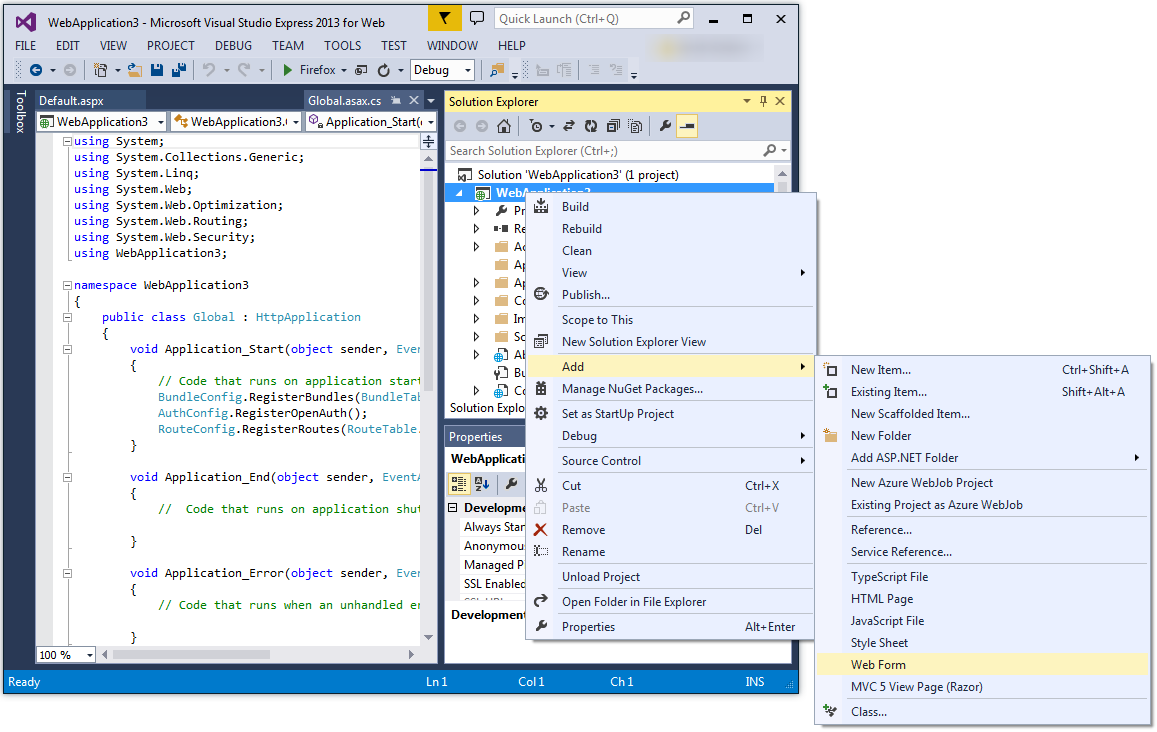This screenshot has height=732, width=1157.
Task: Click the Categorized view icon in Properties
Action: (x=458, y=484)
